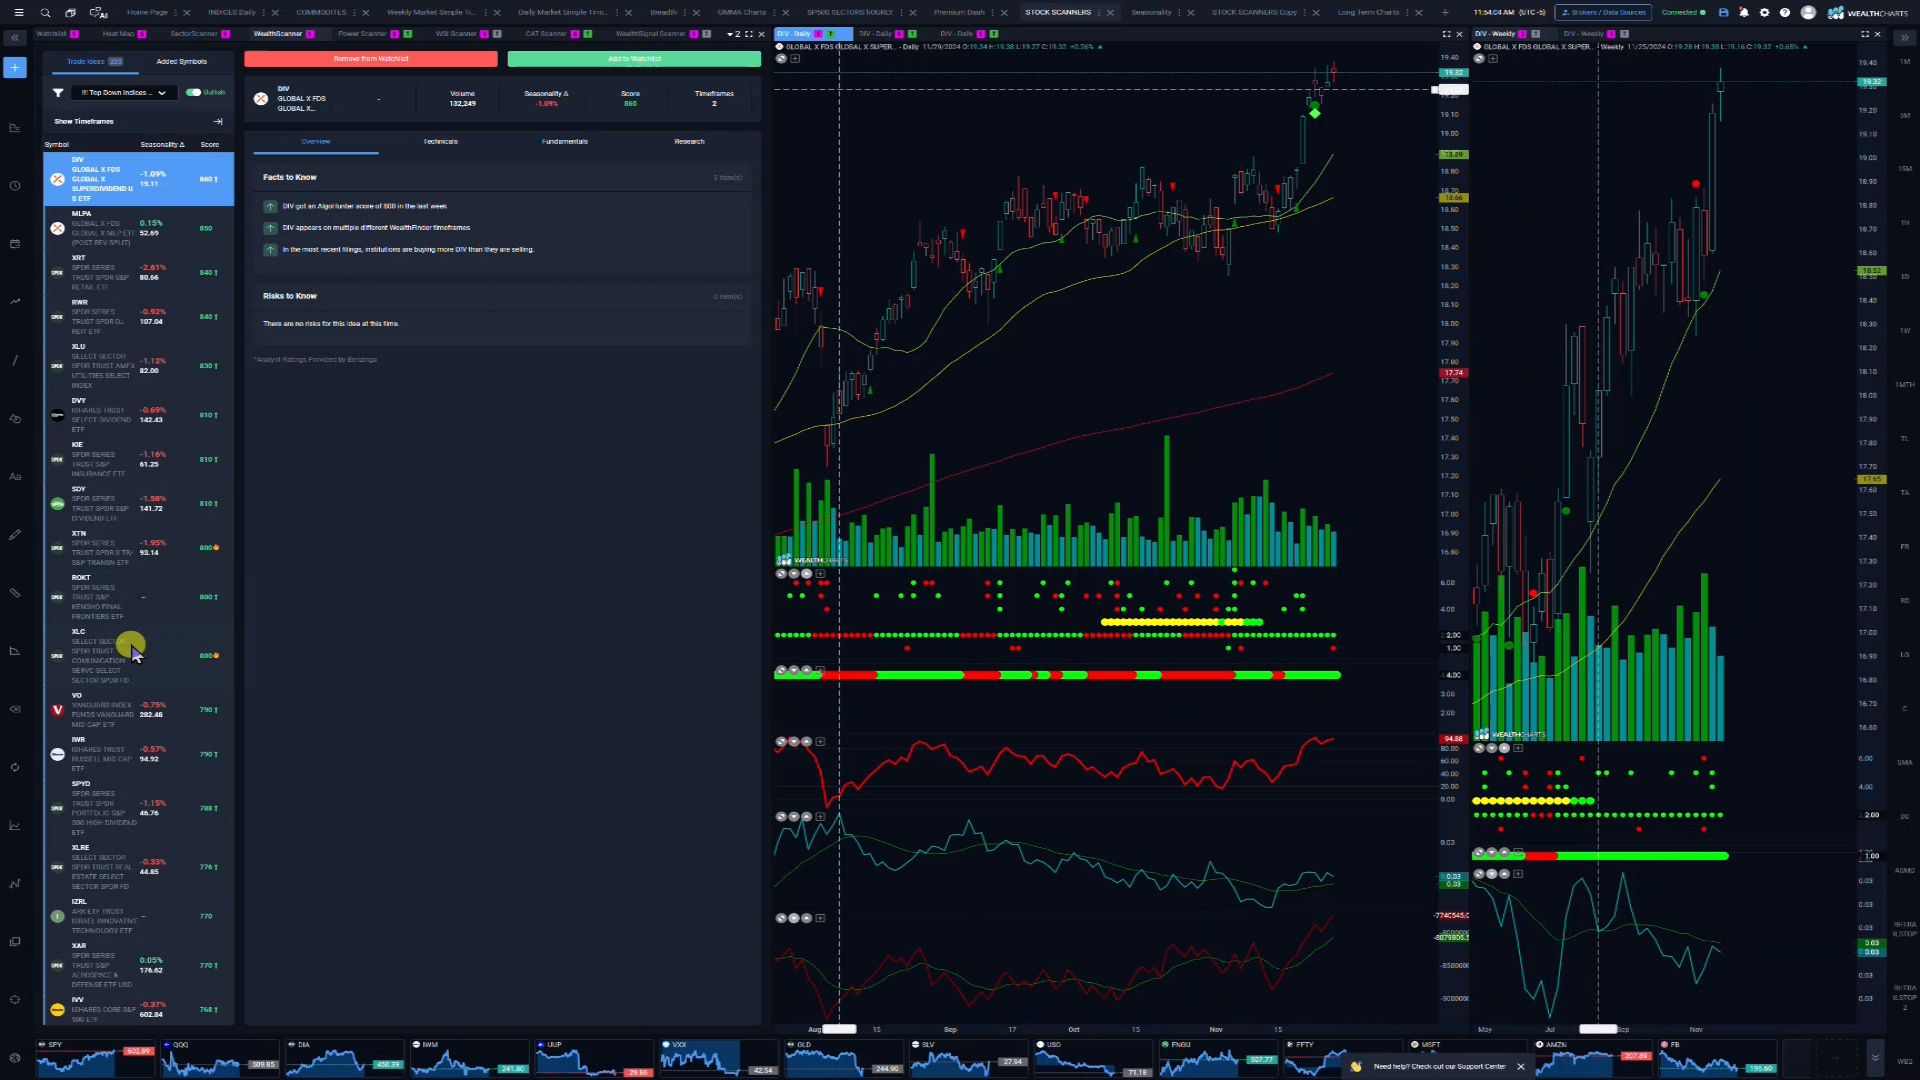Click weekly chart time axis scroll handle

click(x=1598, y=1029)
